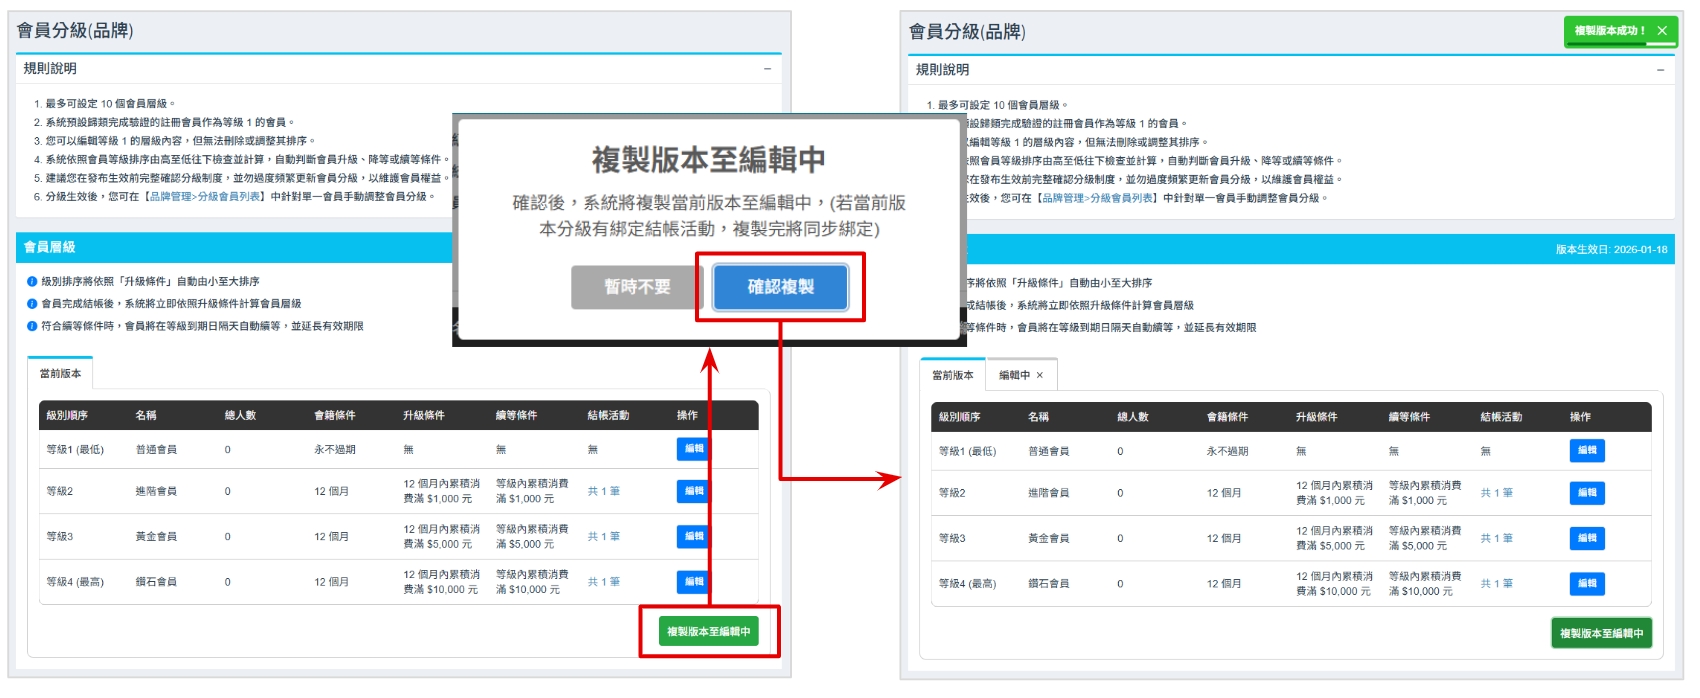
Task: Open 共 1 筆 link for 黃金會員, right panel
Action: [1496, 538]
